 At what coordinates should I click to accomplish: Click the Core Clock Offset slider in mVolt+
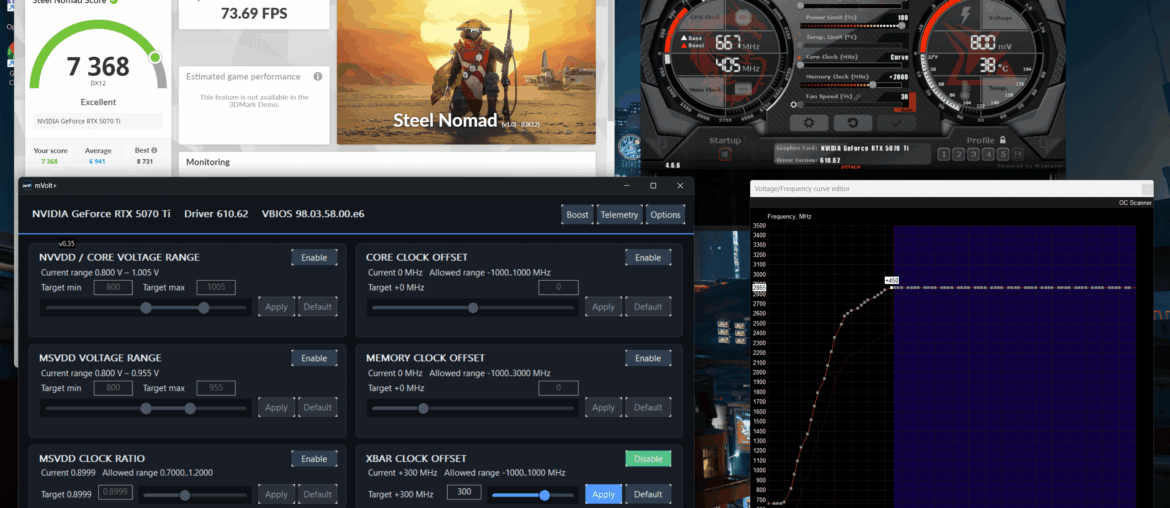(473, 307)
